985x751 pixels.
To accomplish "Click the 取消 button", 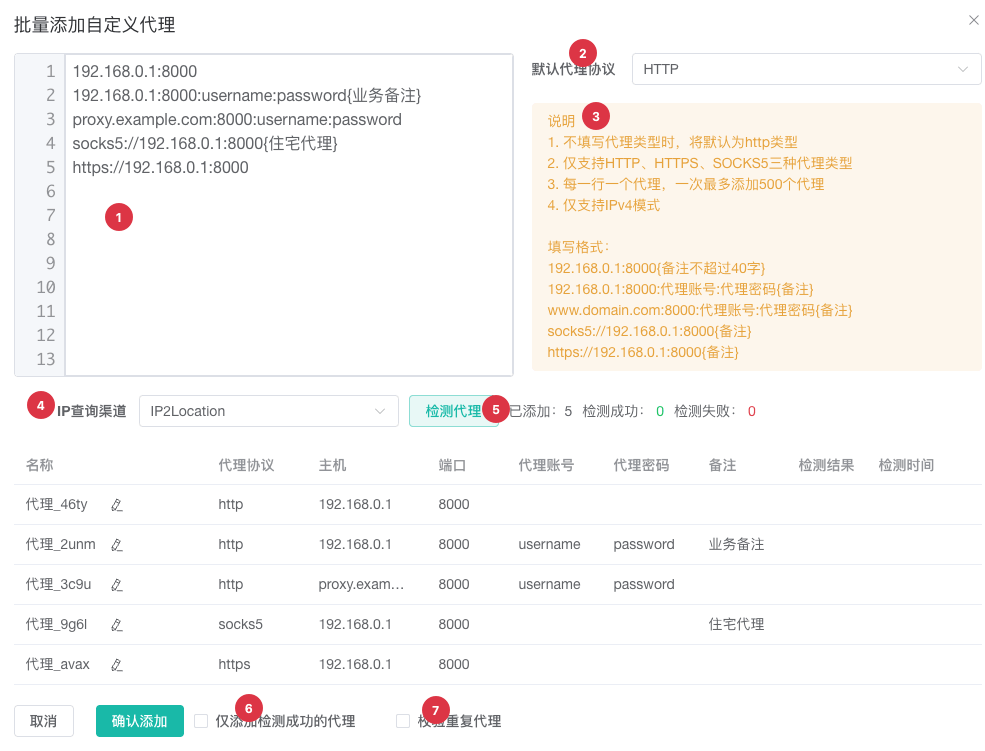I will (43, 721).
